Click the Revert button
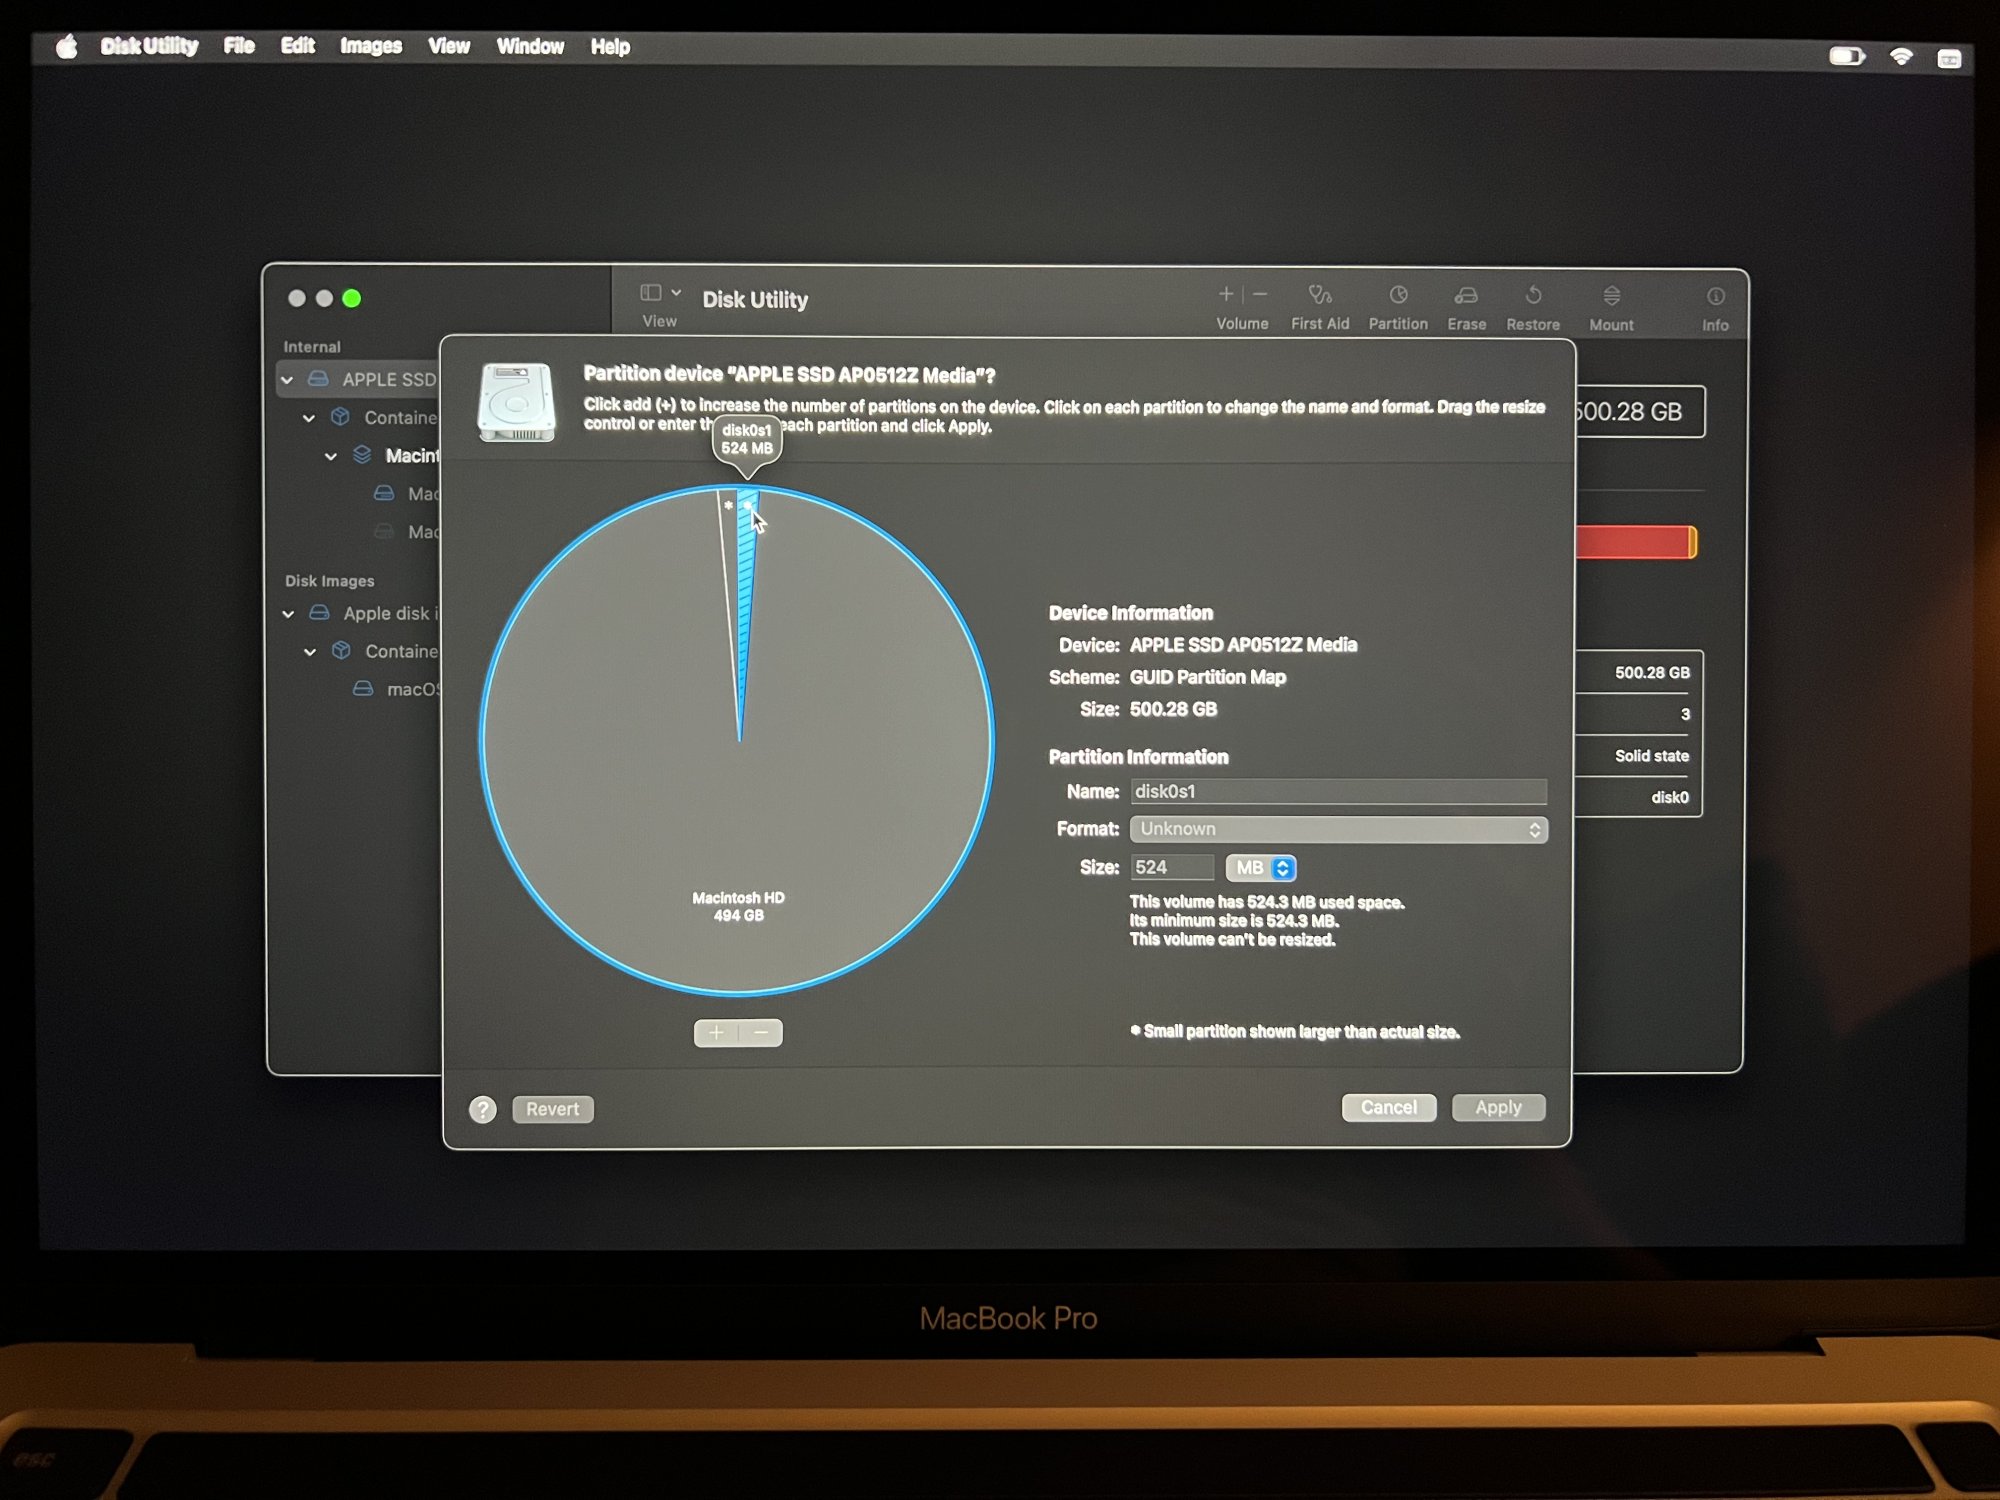Viewport: 2000px width, 1500px height. coord(553,1110)
